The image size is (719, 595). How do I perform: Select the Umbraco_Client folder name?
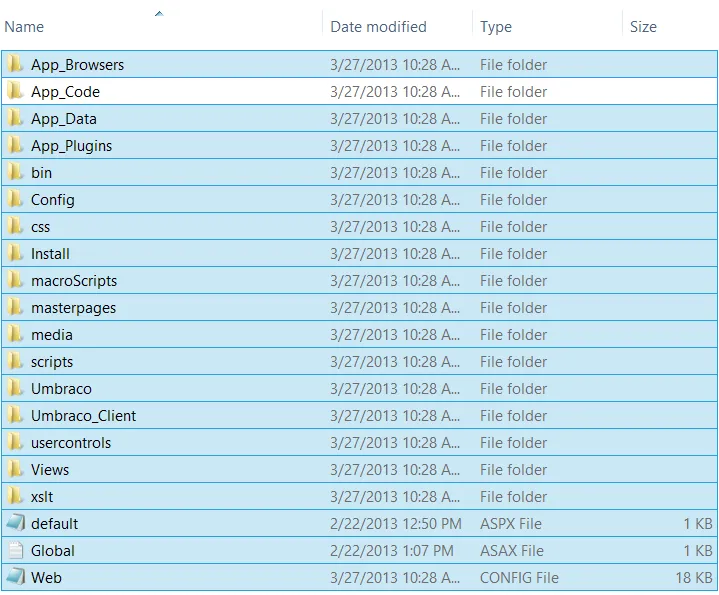(x=83, y=416)
